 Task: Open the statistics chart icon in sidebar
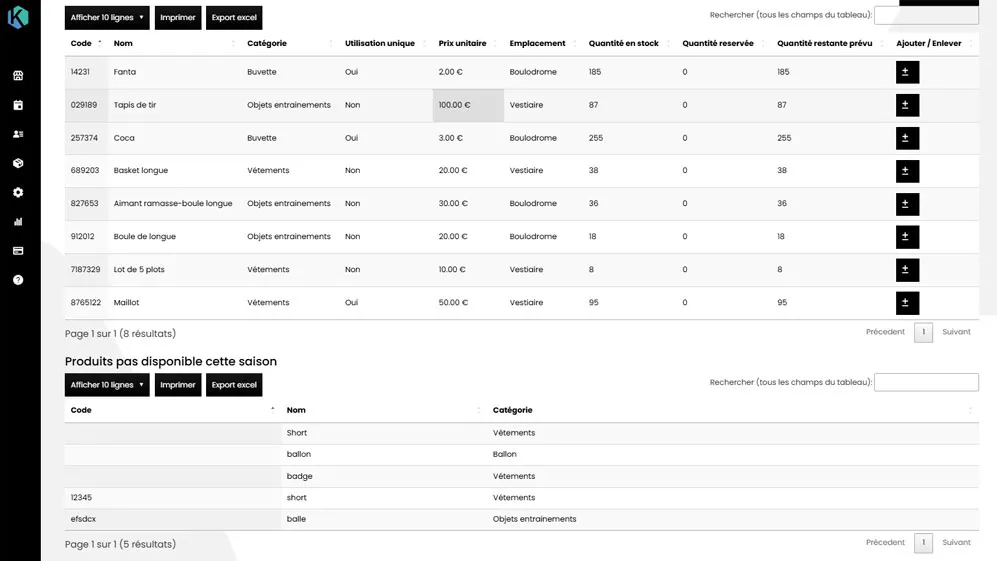pyautogui.click(x=18, y=221)
